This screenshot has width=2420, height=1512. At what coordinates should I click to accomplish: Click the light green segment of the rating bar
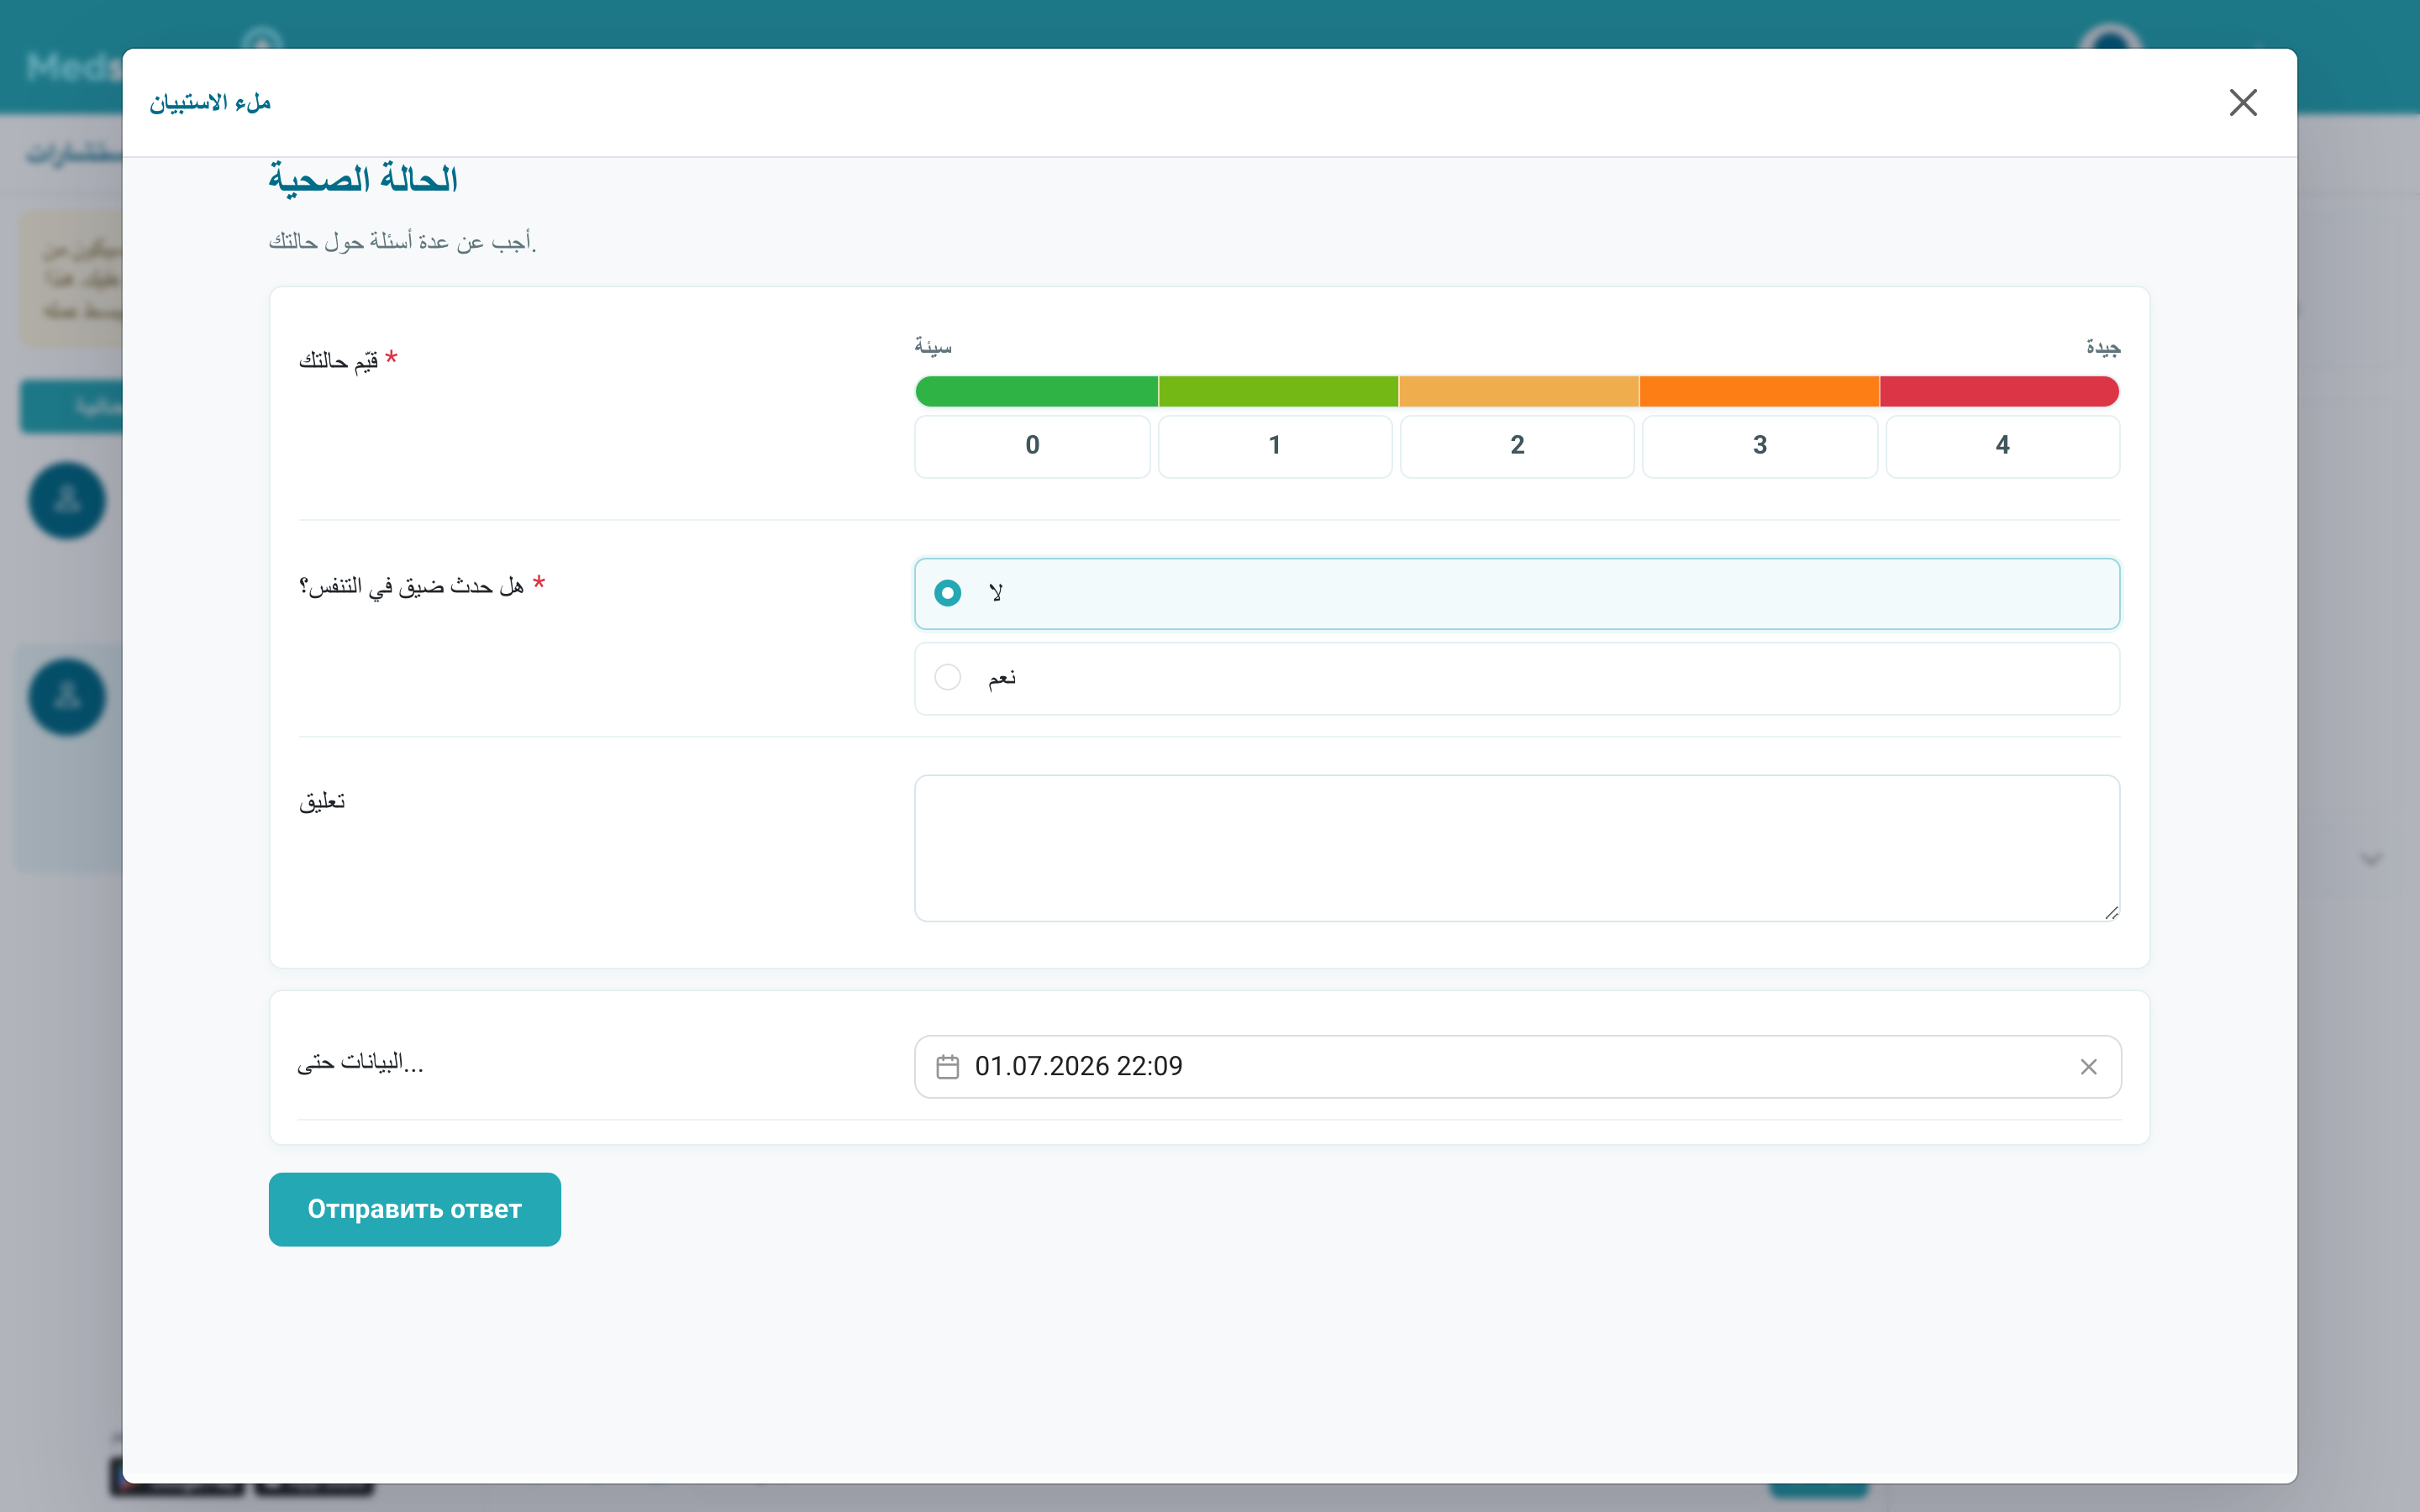pyautogui.click(x=1278, y=391)
